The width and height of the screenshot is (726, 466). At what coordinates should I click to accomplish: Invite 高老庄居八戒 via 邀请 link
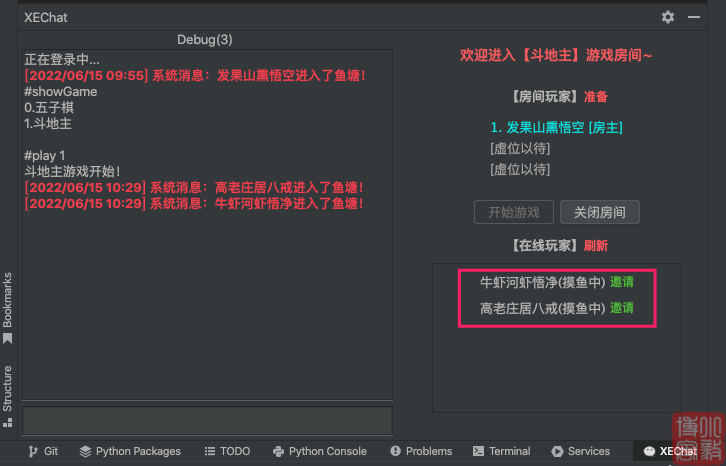(x=621, y=308)
